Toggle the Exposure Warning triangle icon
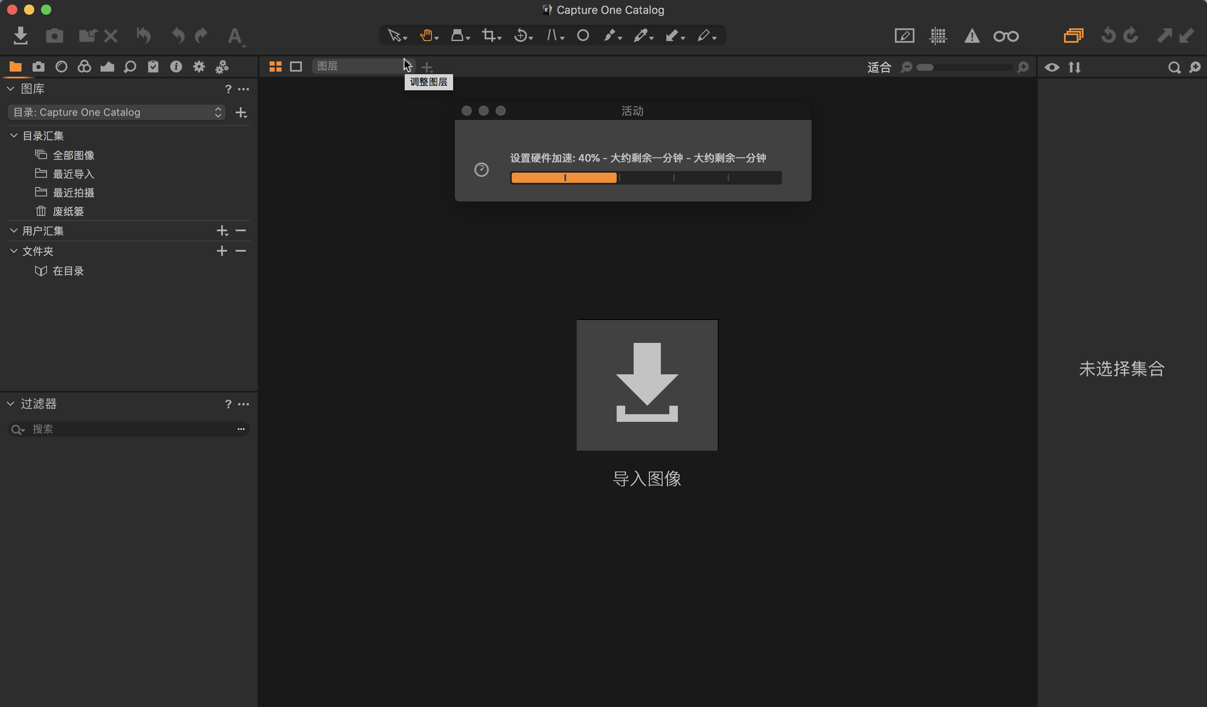Viewport: 1207px width, 707px height. pyautogui.click(x=971, y=35)
